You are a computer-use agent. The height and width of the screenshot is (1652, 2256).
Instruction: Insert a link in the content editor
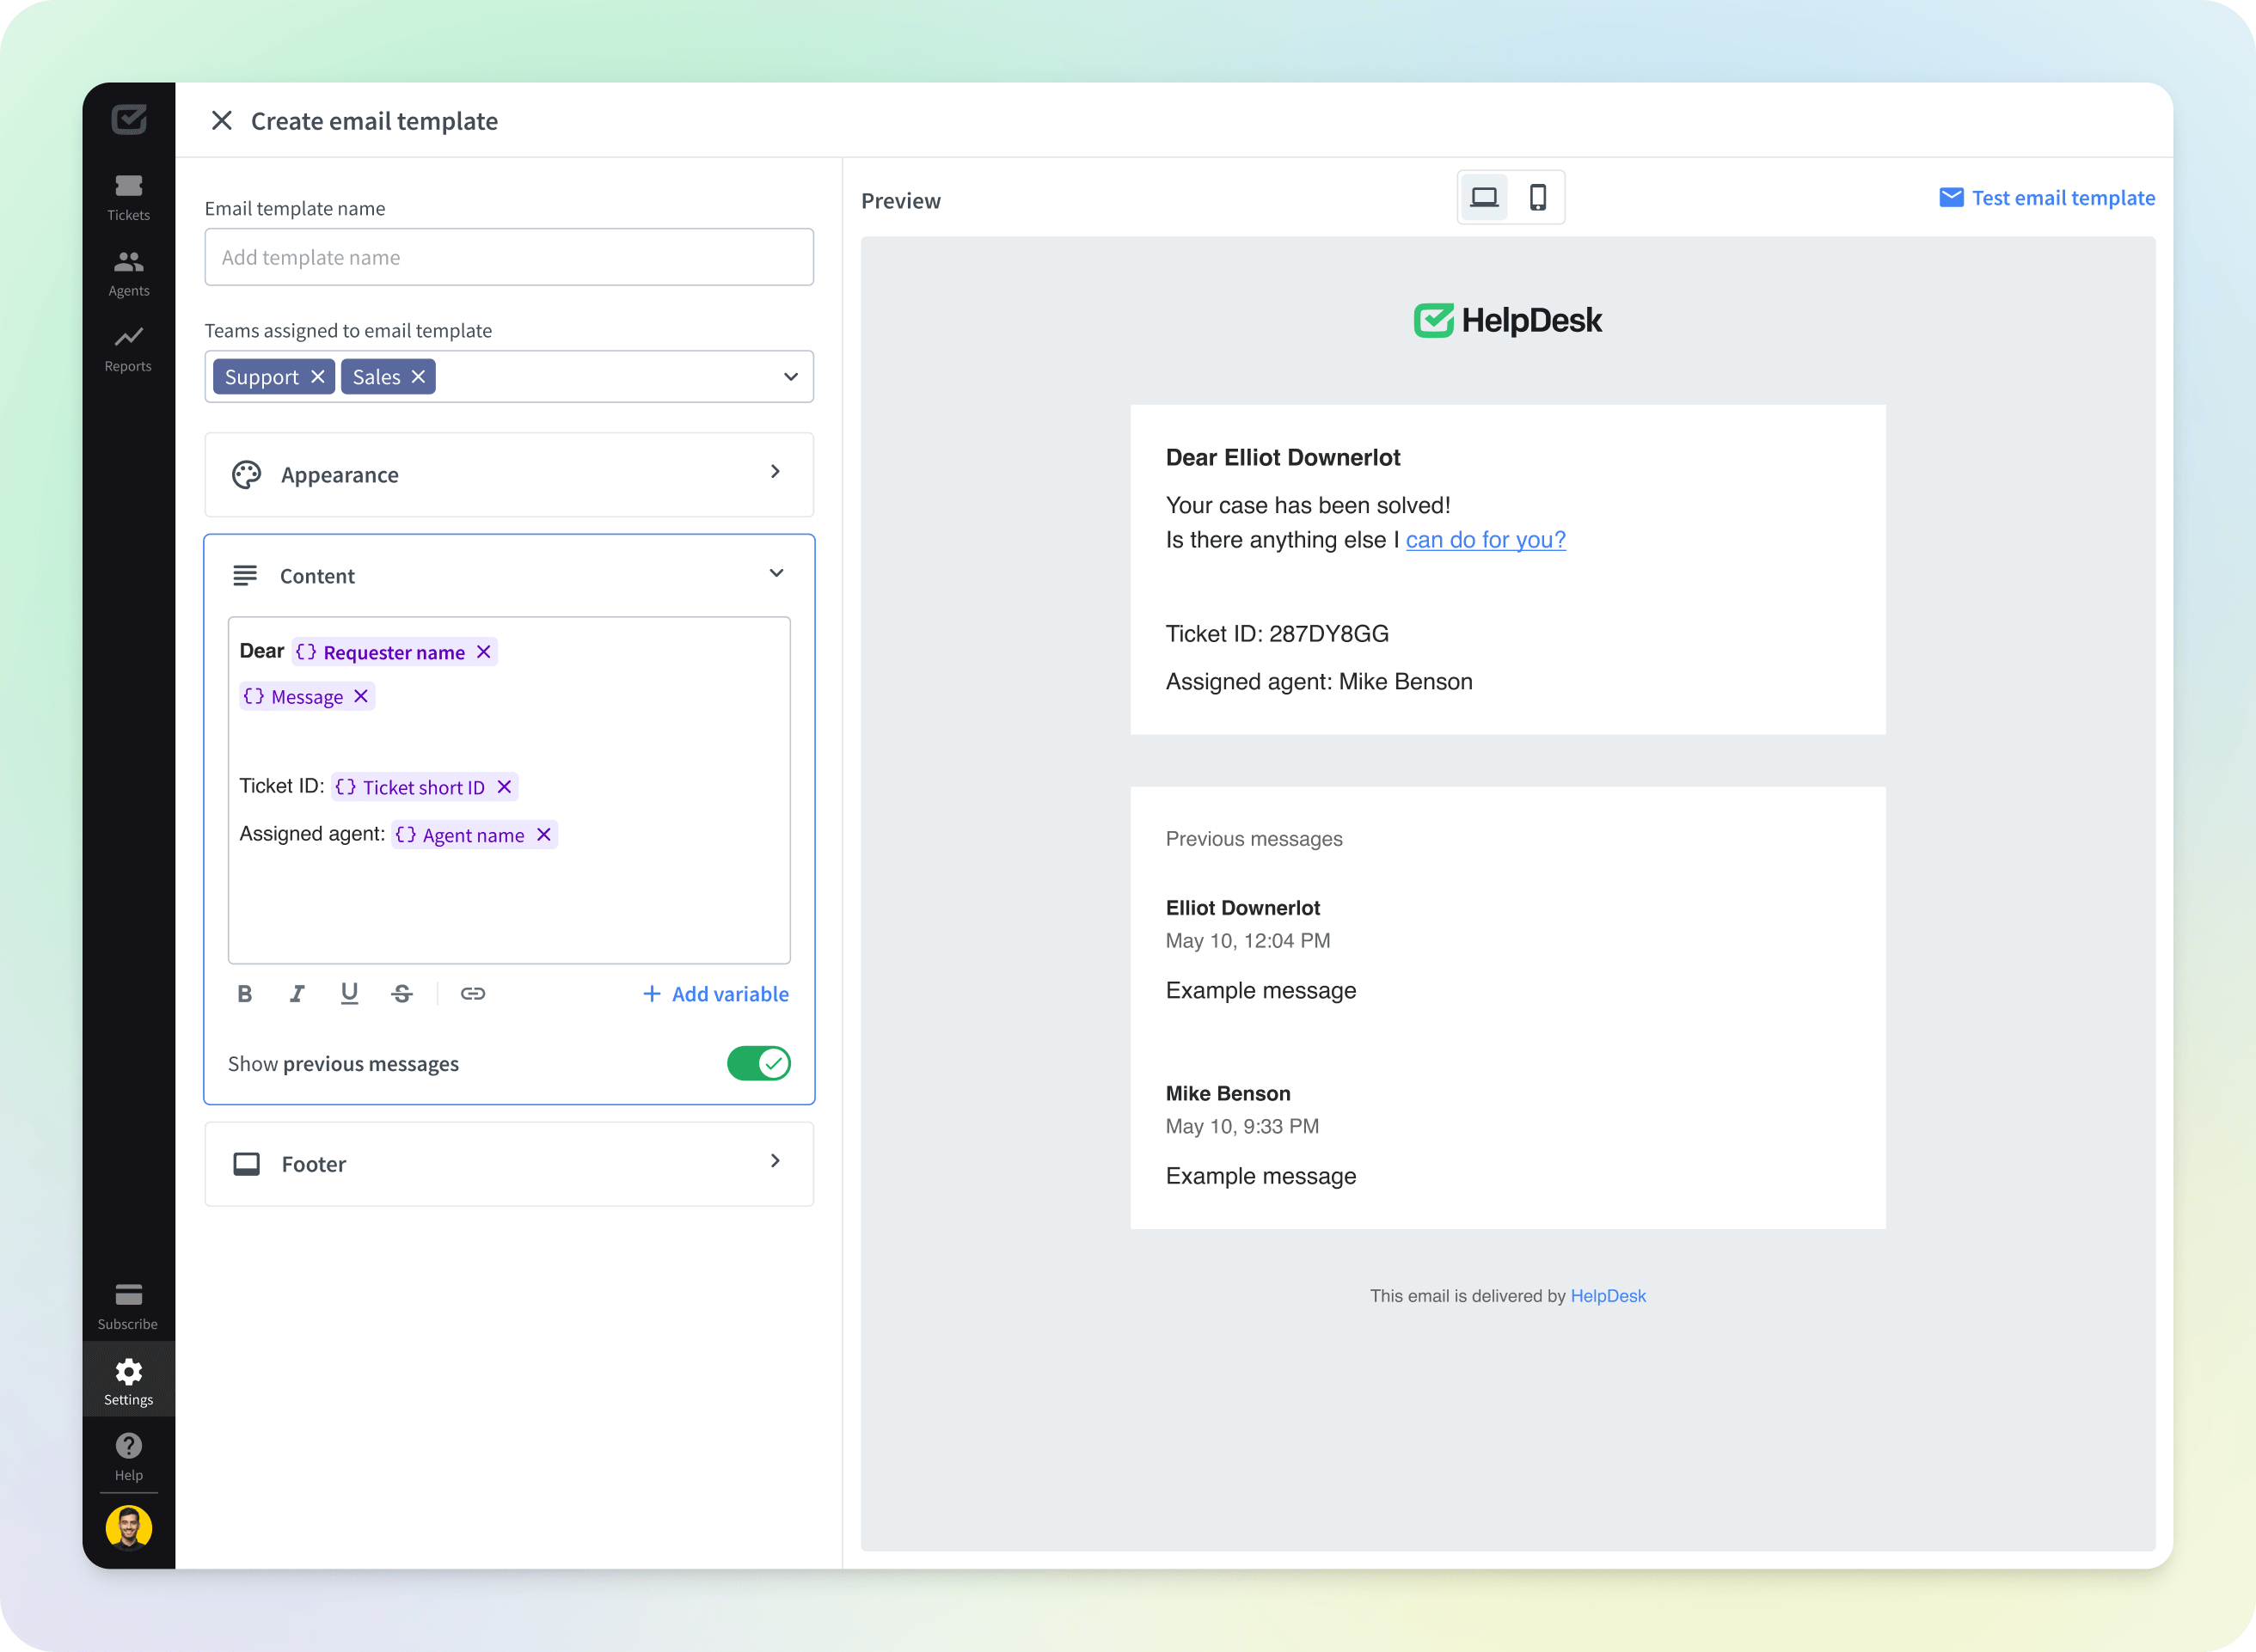pyautogui.click(x=473, y=993)
